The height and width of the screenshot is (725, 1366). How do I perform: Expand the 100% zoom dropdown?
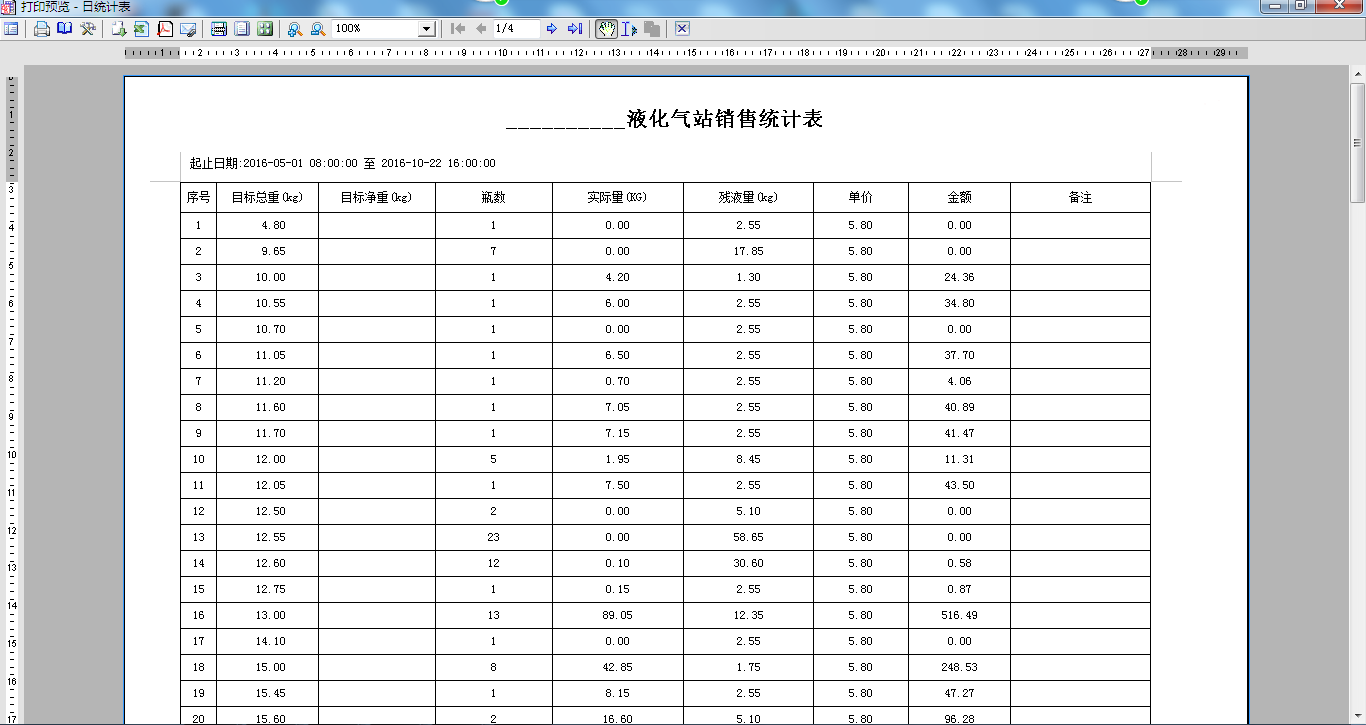[426, 29]
